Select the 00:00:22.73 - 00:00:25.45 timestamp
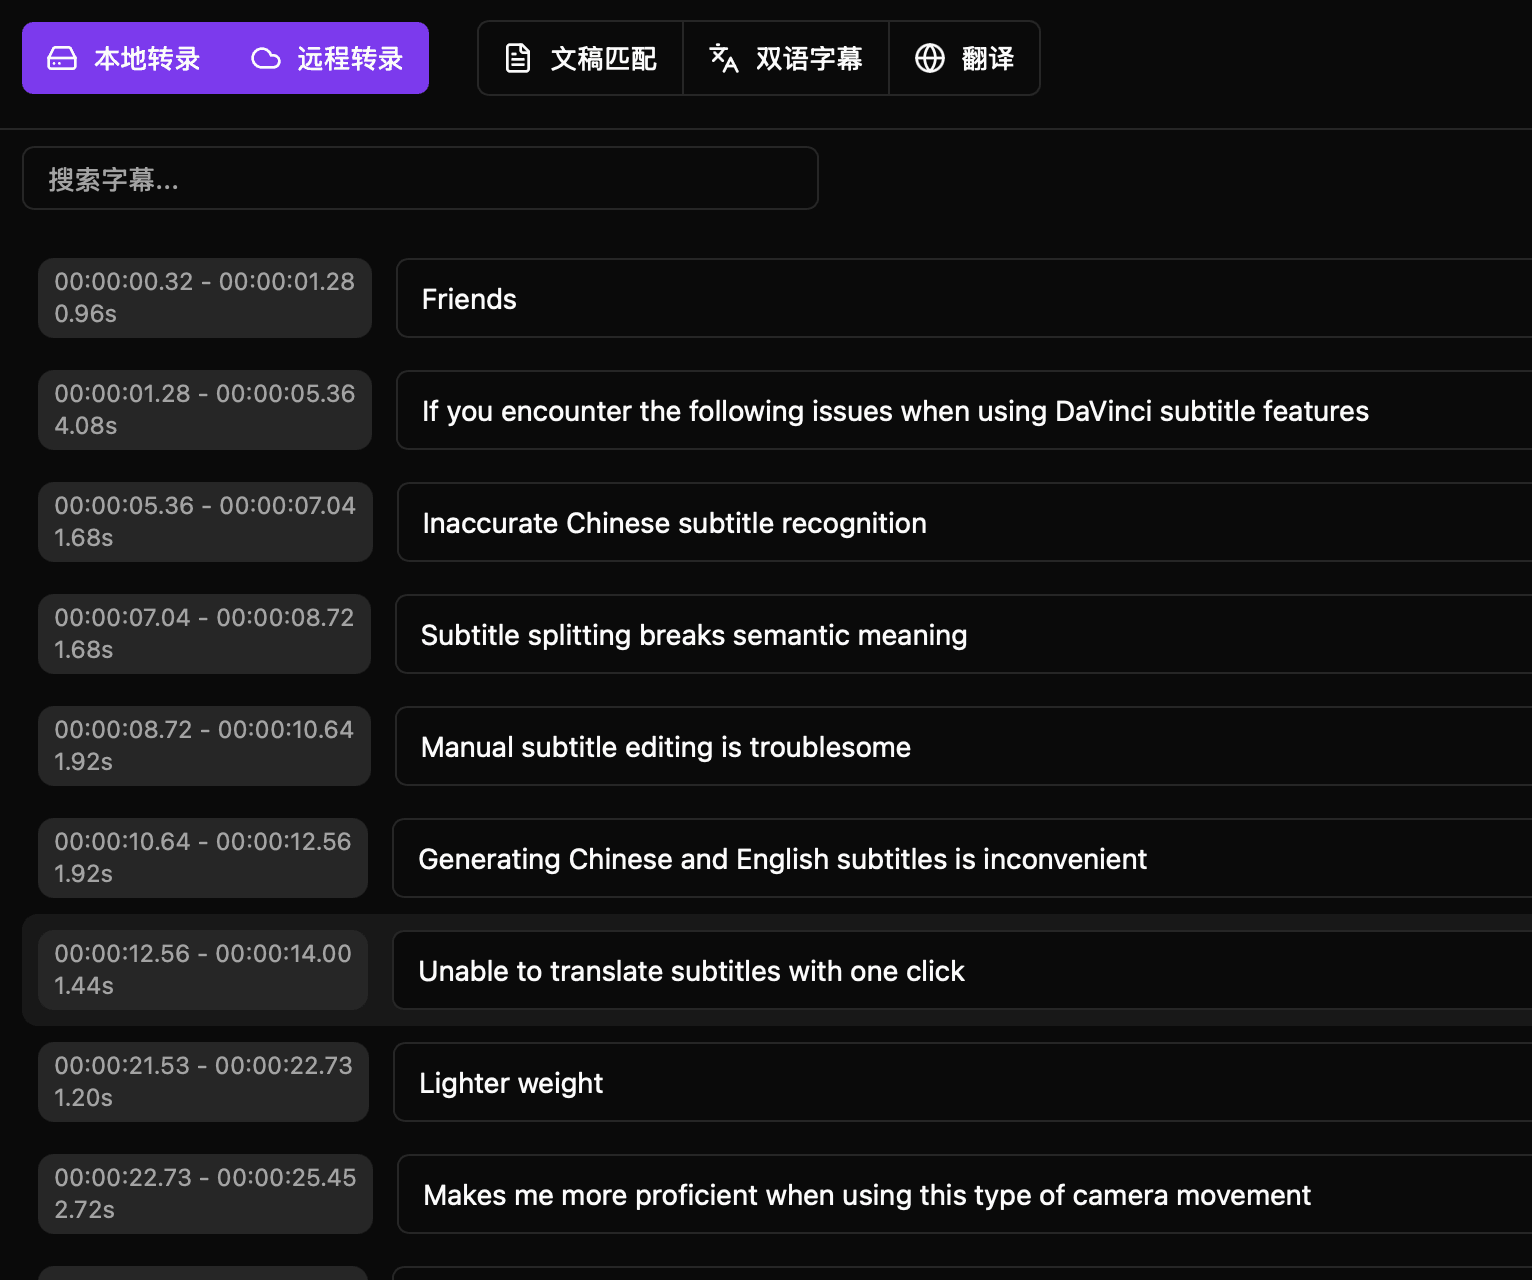 [x=205, y=1194]
